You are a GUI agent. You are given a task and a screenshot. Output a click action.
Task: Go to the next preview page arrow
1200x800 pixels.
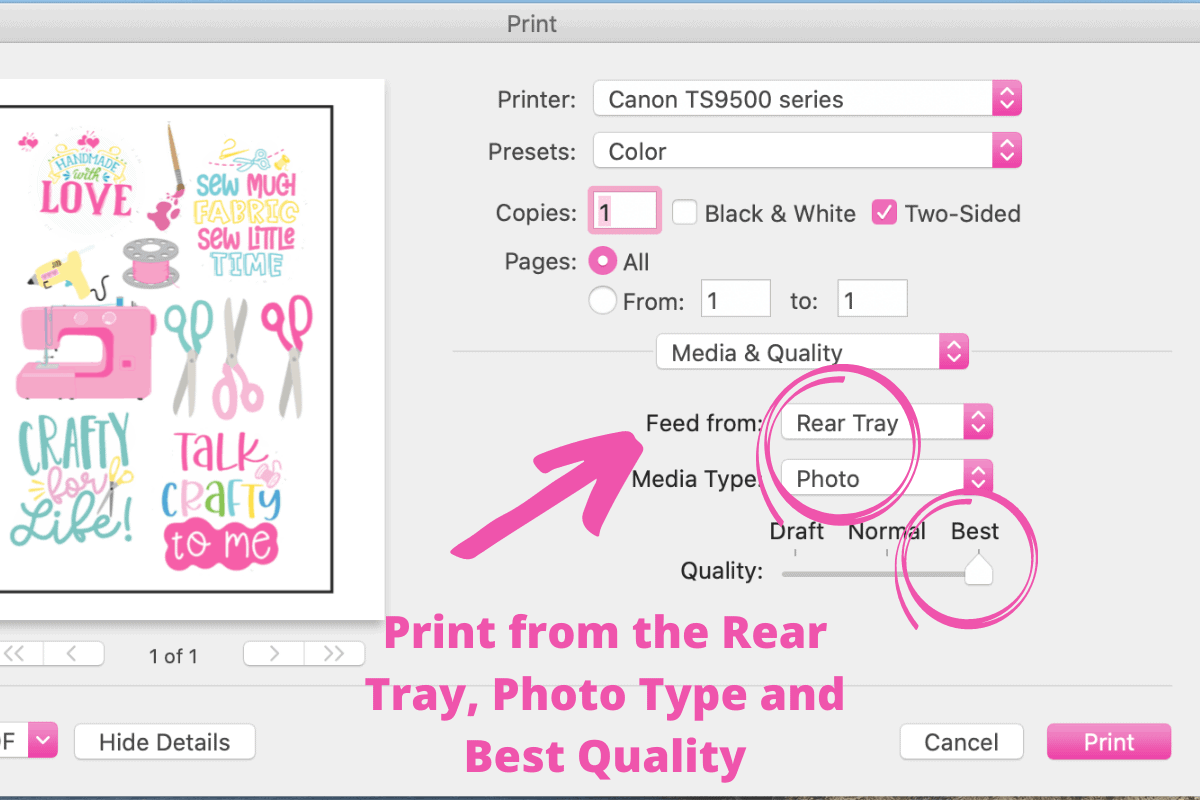click(274, 654)
